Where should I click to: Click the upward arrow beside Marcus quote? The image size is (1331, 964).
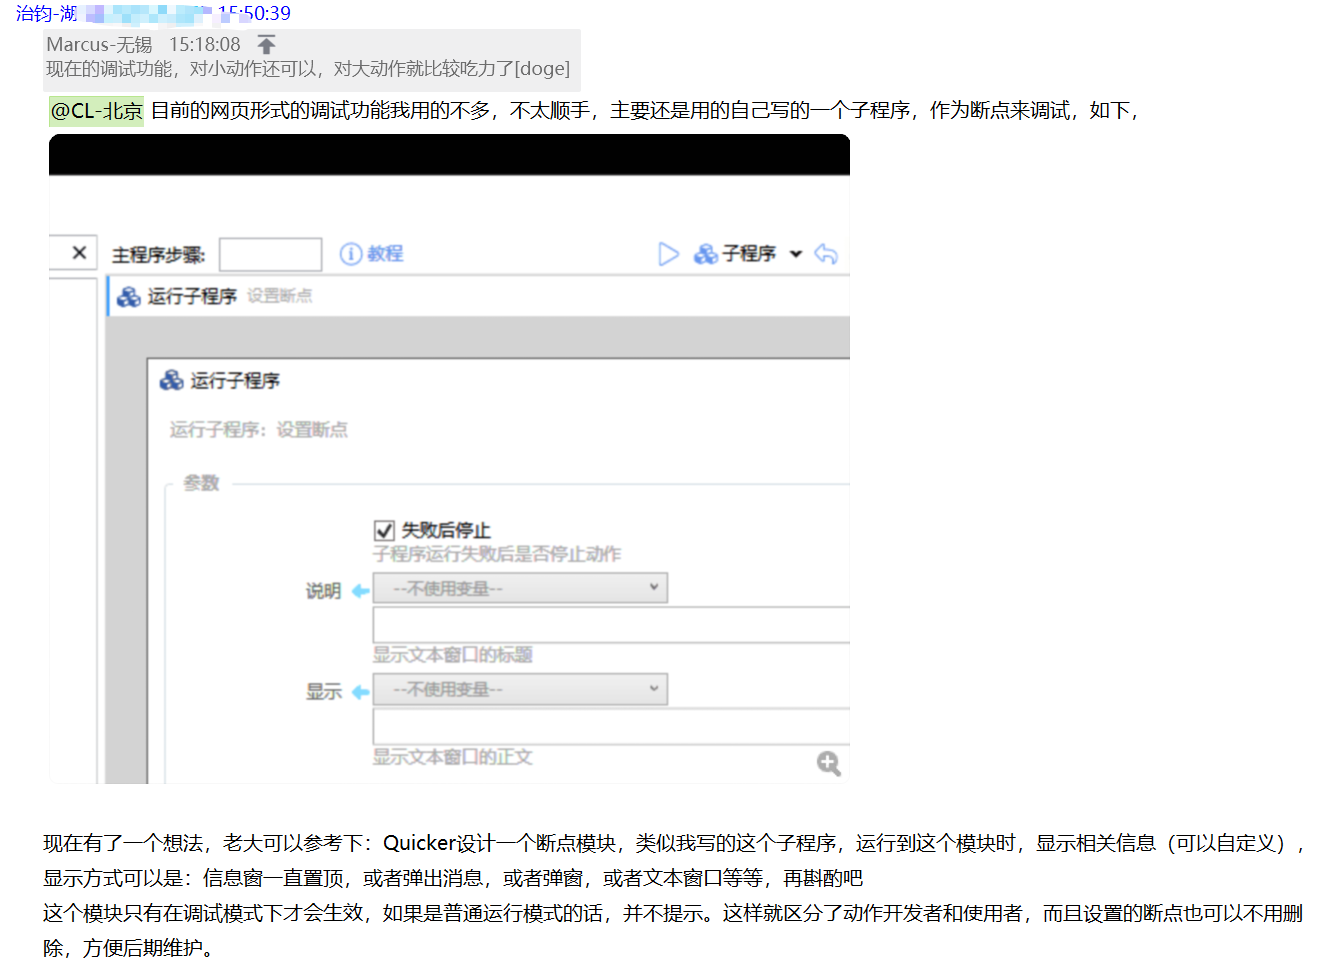[x=266, y=44]
